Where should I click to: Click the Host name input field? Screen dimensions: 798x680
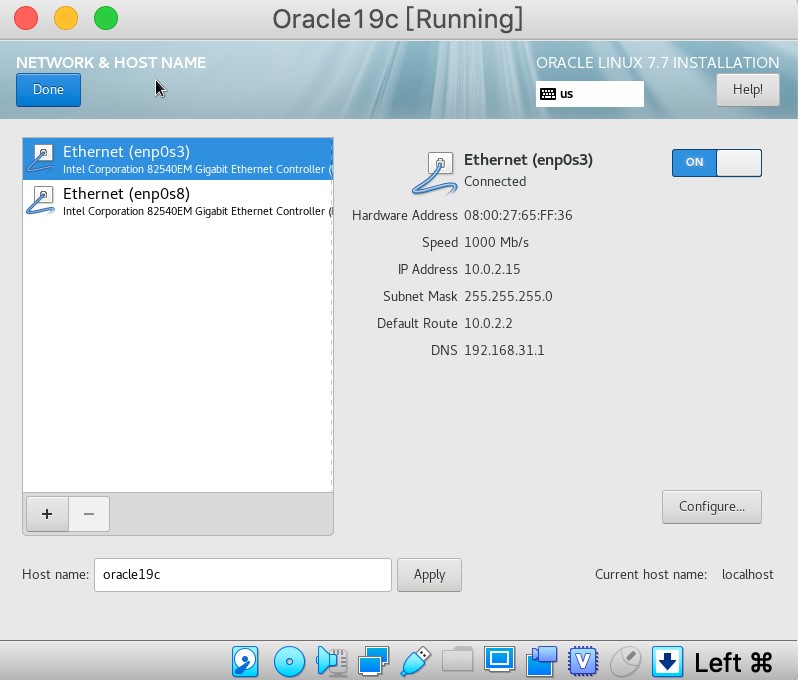coord(243,575)
